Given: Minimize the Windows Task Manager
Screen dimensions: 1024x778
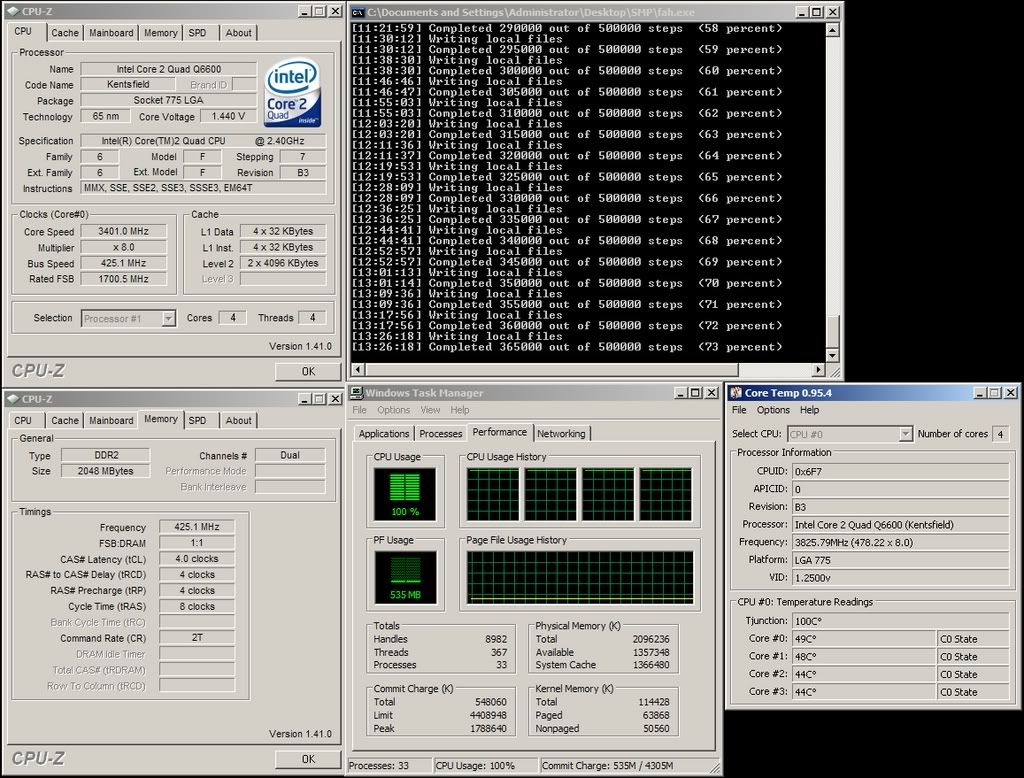Looking at the screenshot, I should point(681,393).
